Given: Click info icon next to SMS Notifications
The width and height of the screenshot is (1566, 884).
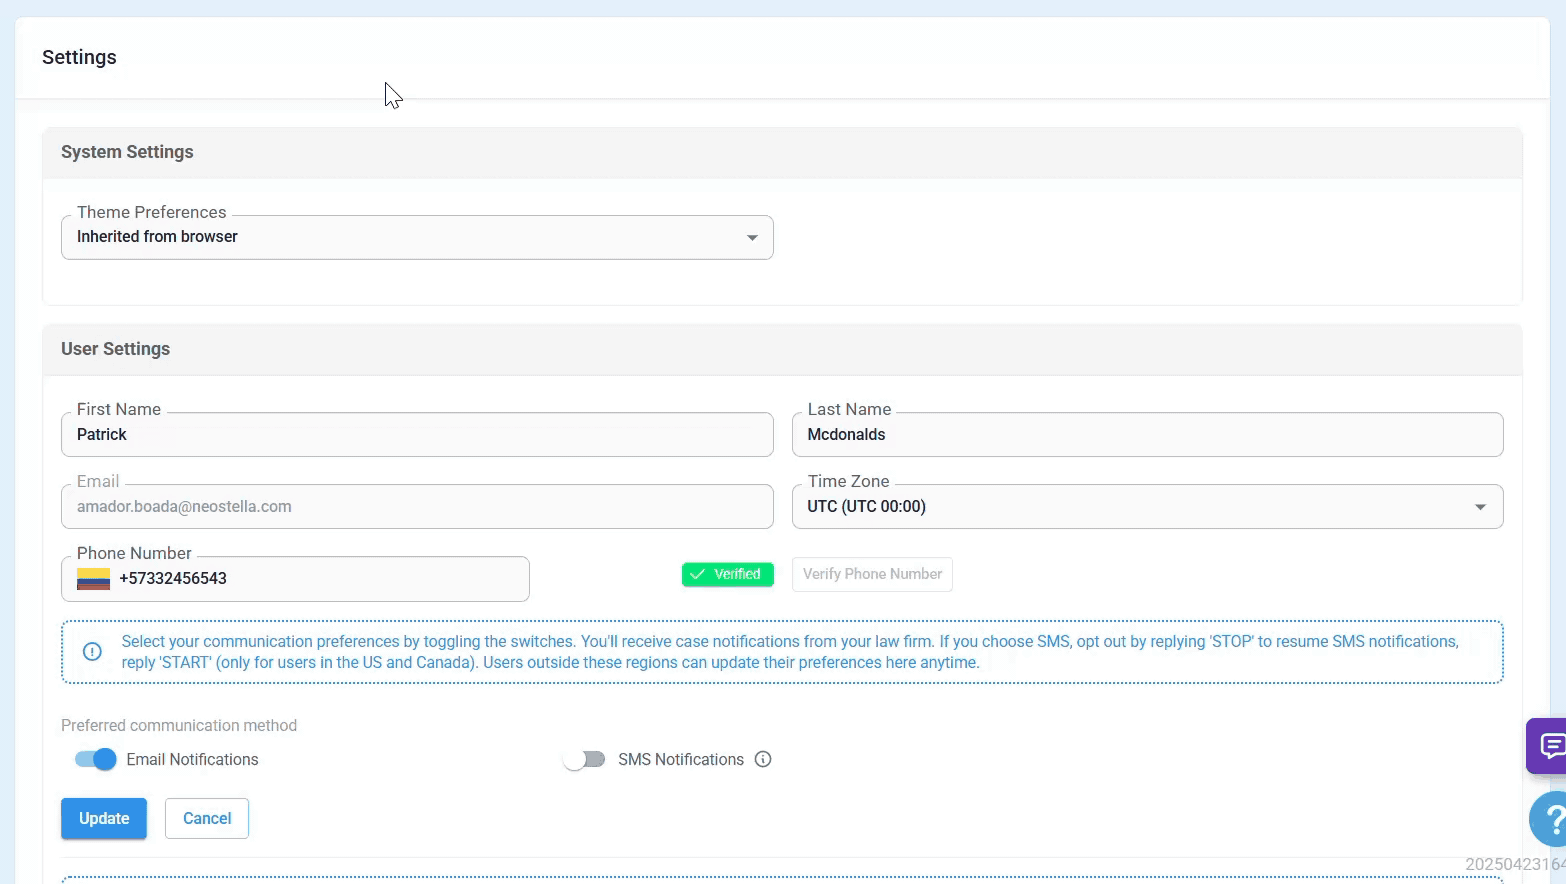Looking at the screenshot, I should tap(763, 759).
